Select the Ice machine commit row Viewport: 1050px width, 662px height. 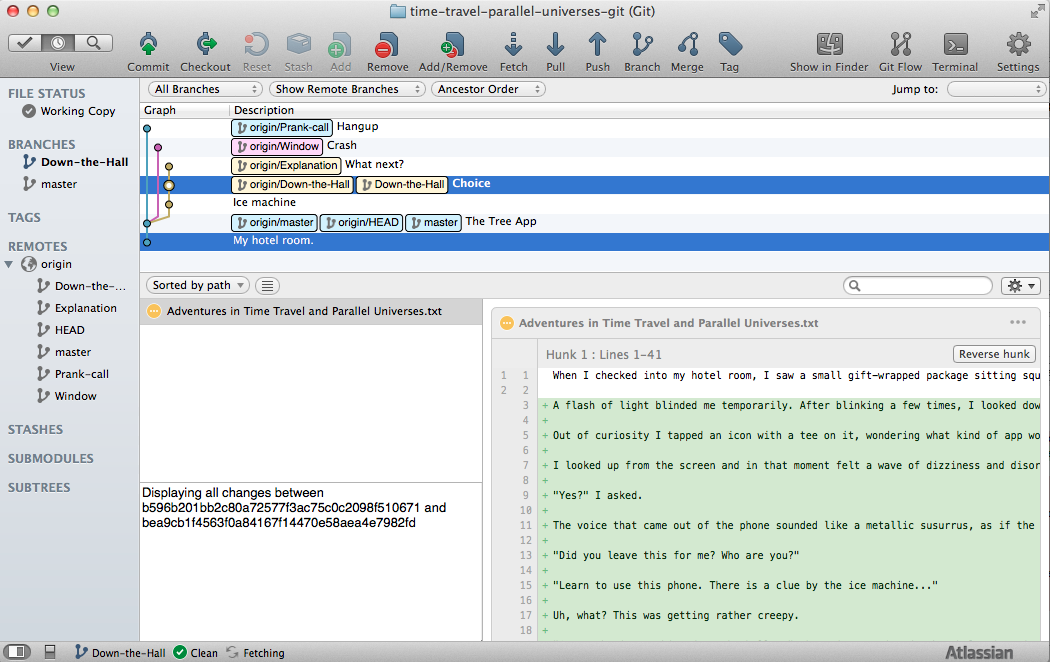tap(595, 203)
